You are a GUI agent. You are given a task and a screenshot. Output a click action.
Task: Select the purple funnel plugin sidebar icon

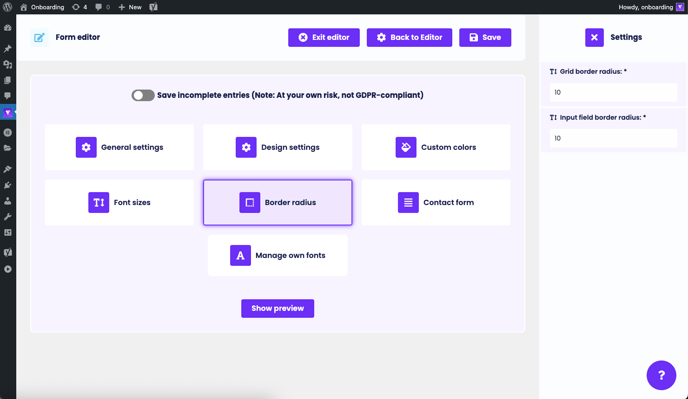(x=7, y=113)
